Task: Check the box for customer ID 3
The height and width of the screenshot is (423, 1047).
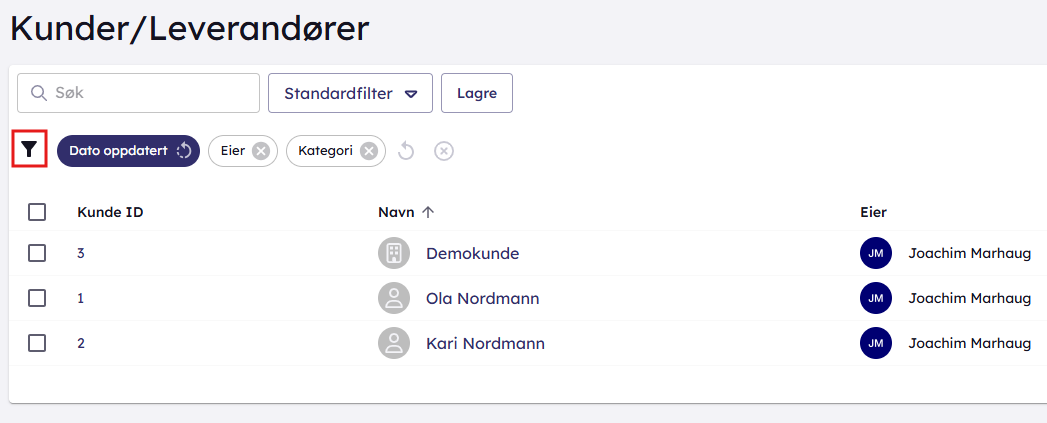Action: click(37, 253)
